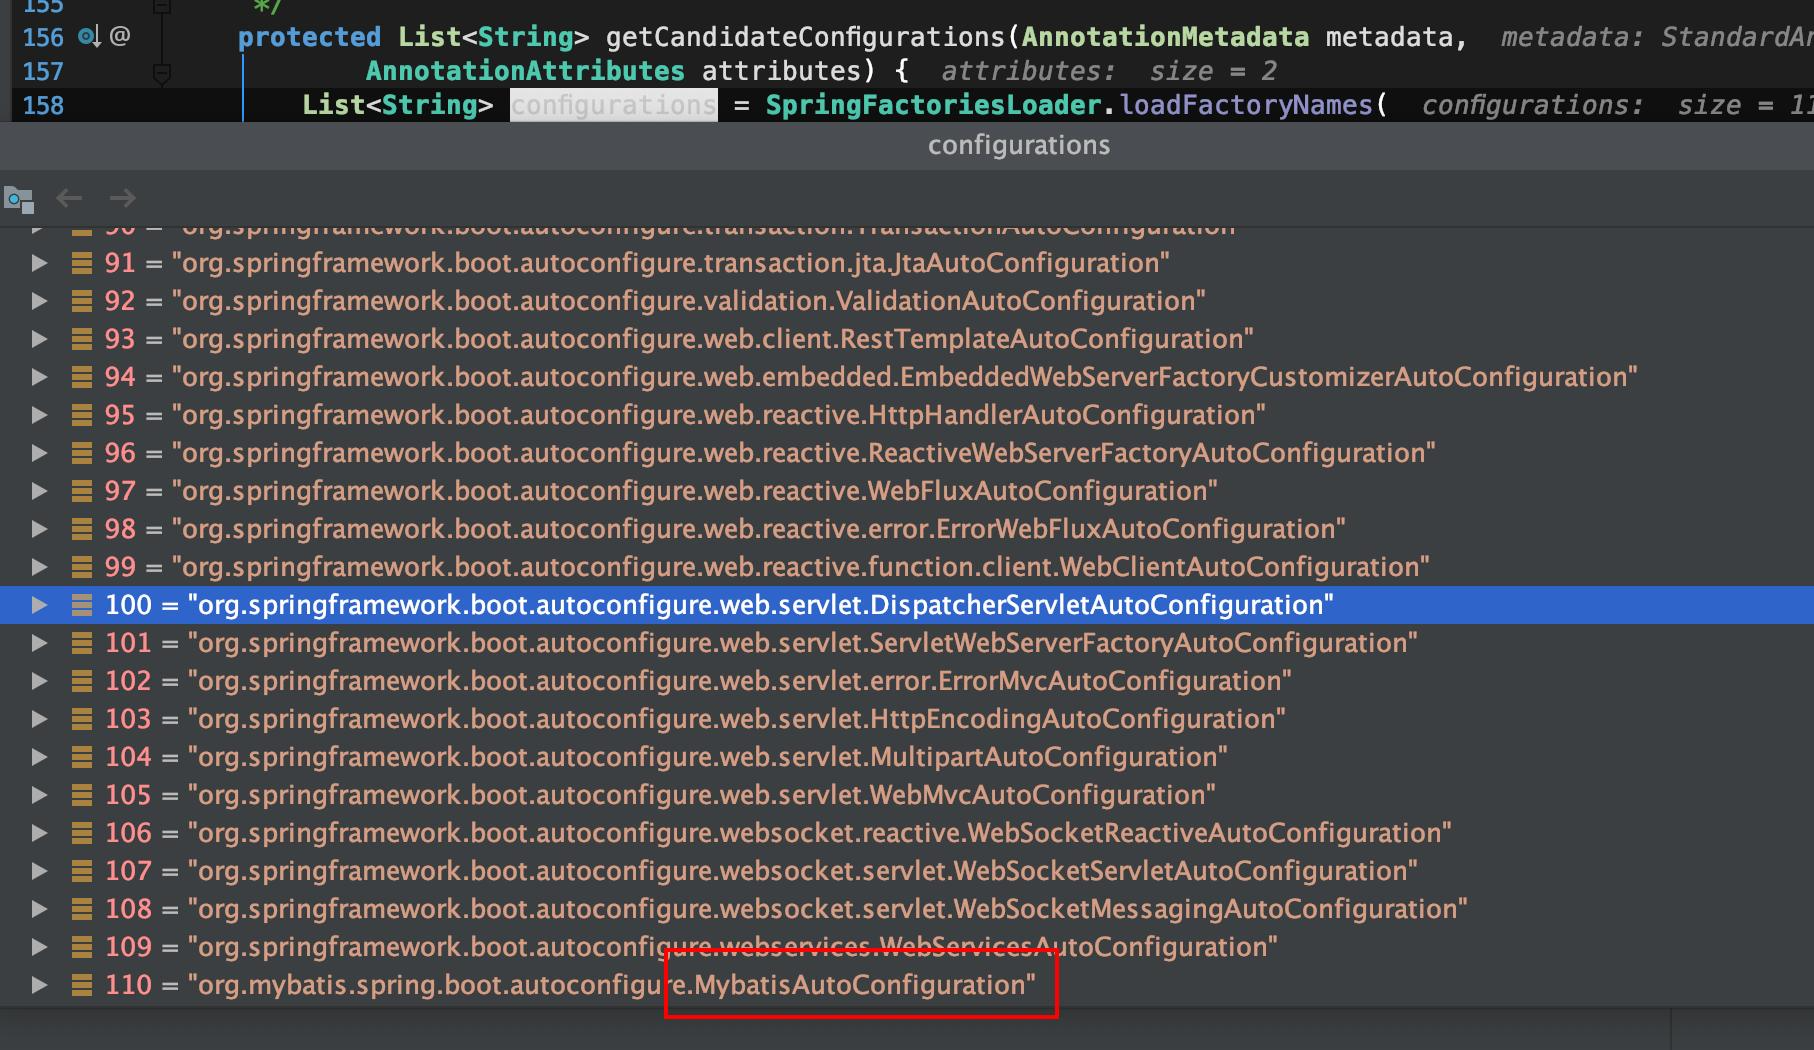Click the debugger view icon left of arrows

(x=19, y=199)
